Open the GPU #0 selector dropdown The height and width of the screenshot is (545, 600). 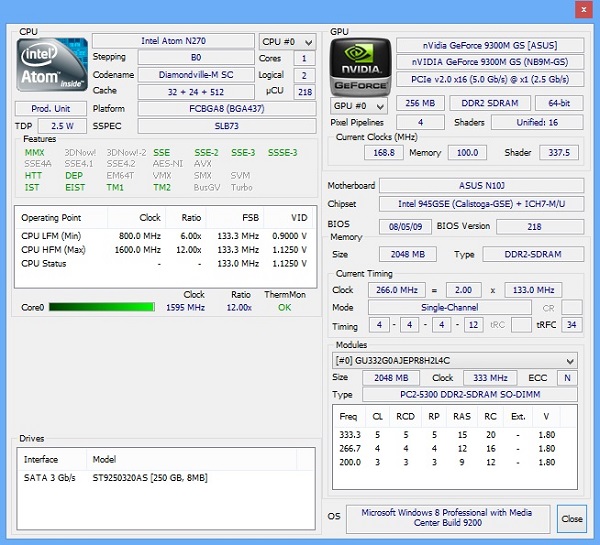coord(359,106)
